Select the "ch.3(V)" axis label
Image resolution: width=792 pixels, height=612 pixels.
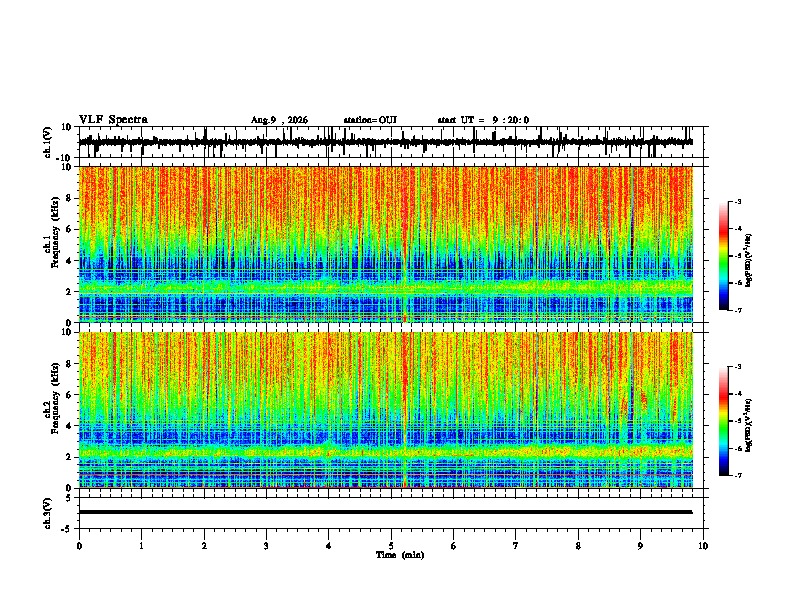tap(48, 513)
